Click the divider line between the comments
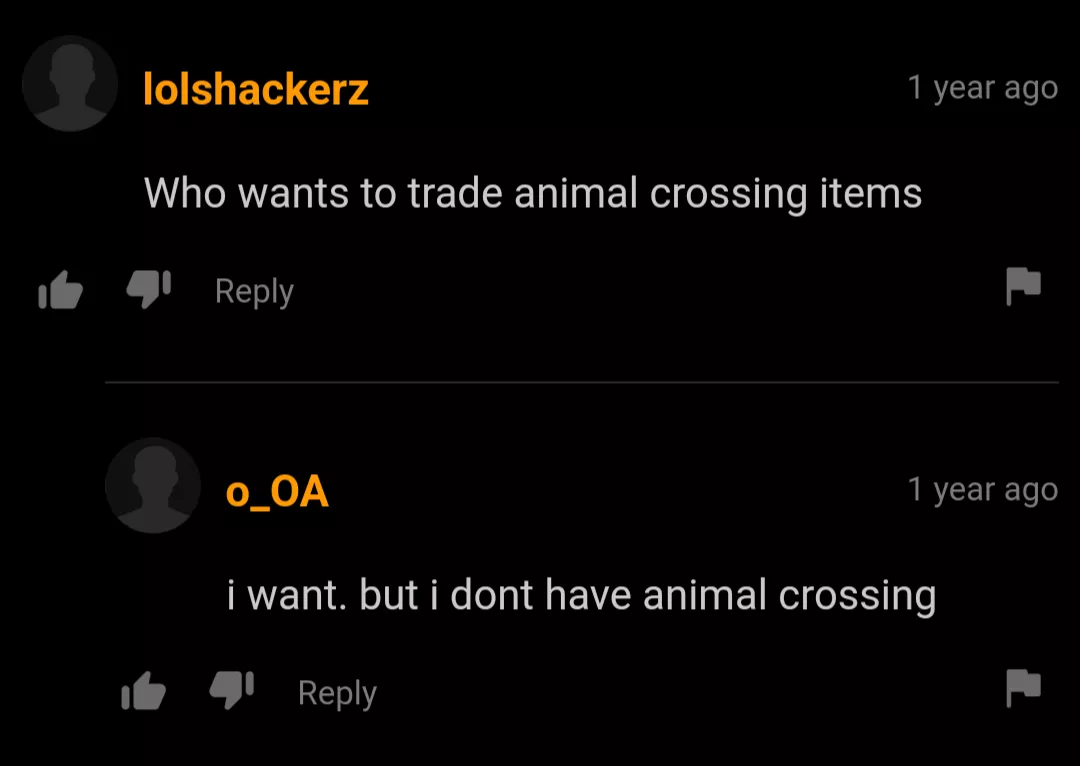 (x=581, y=382)
